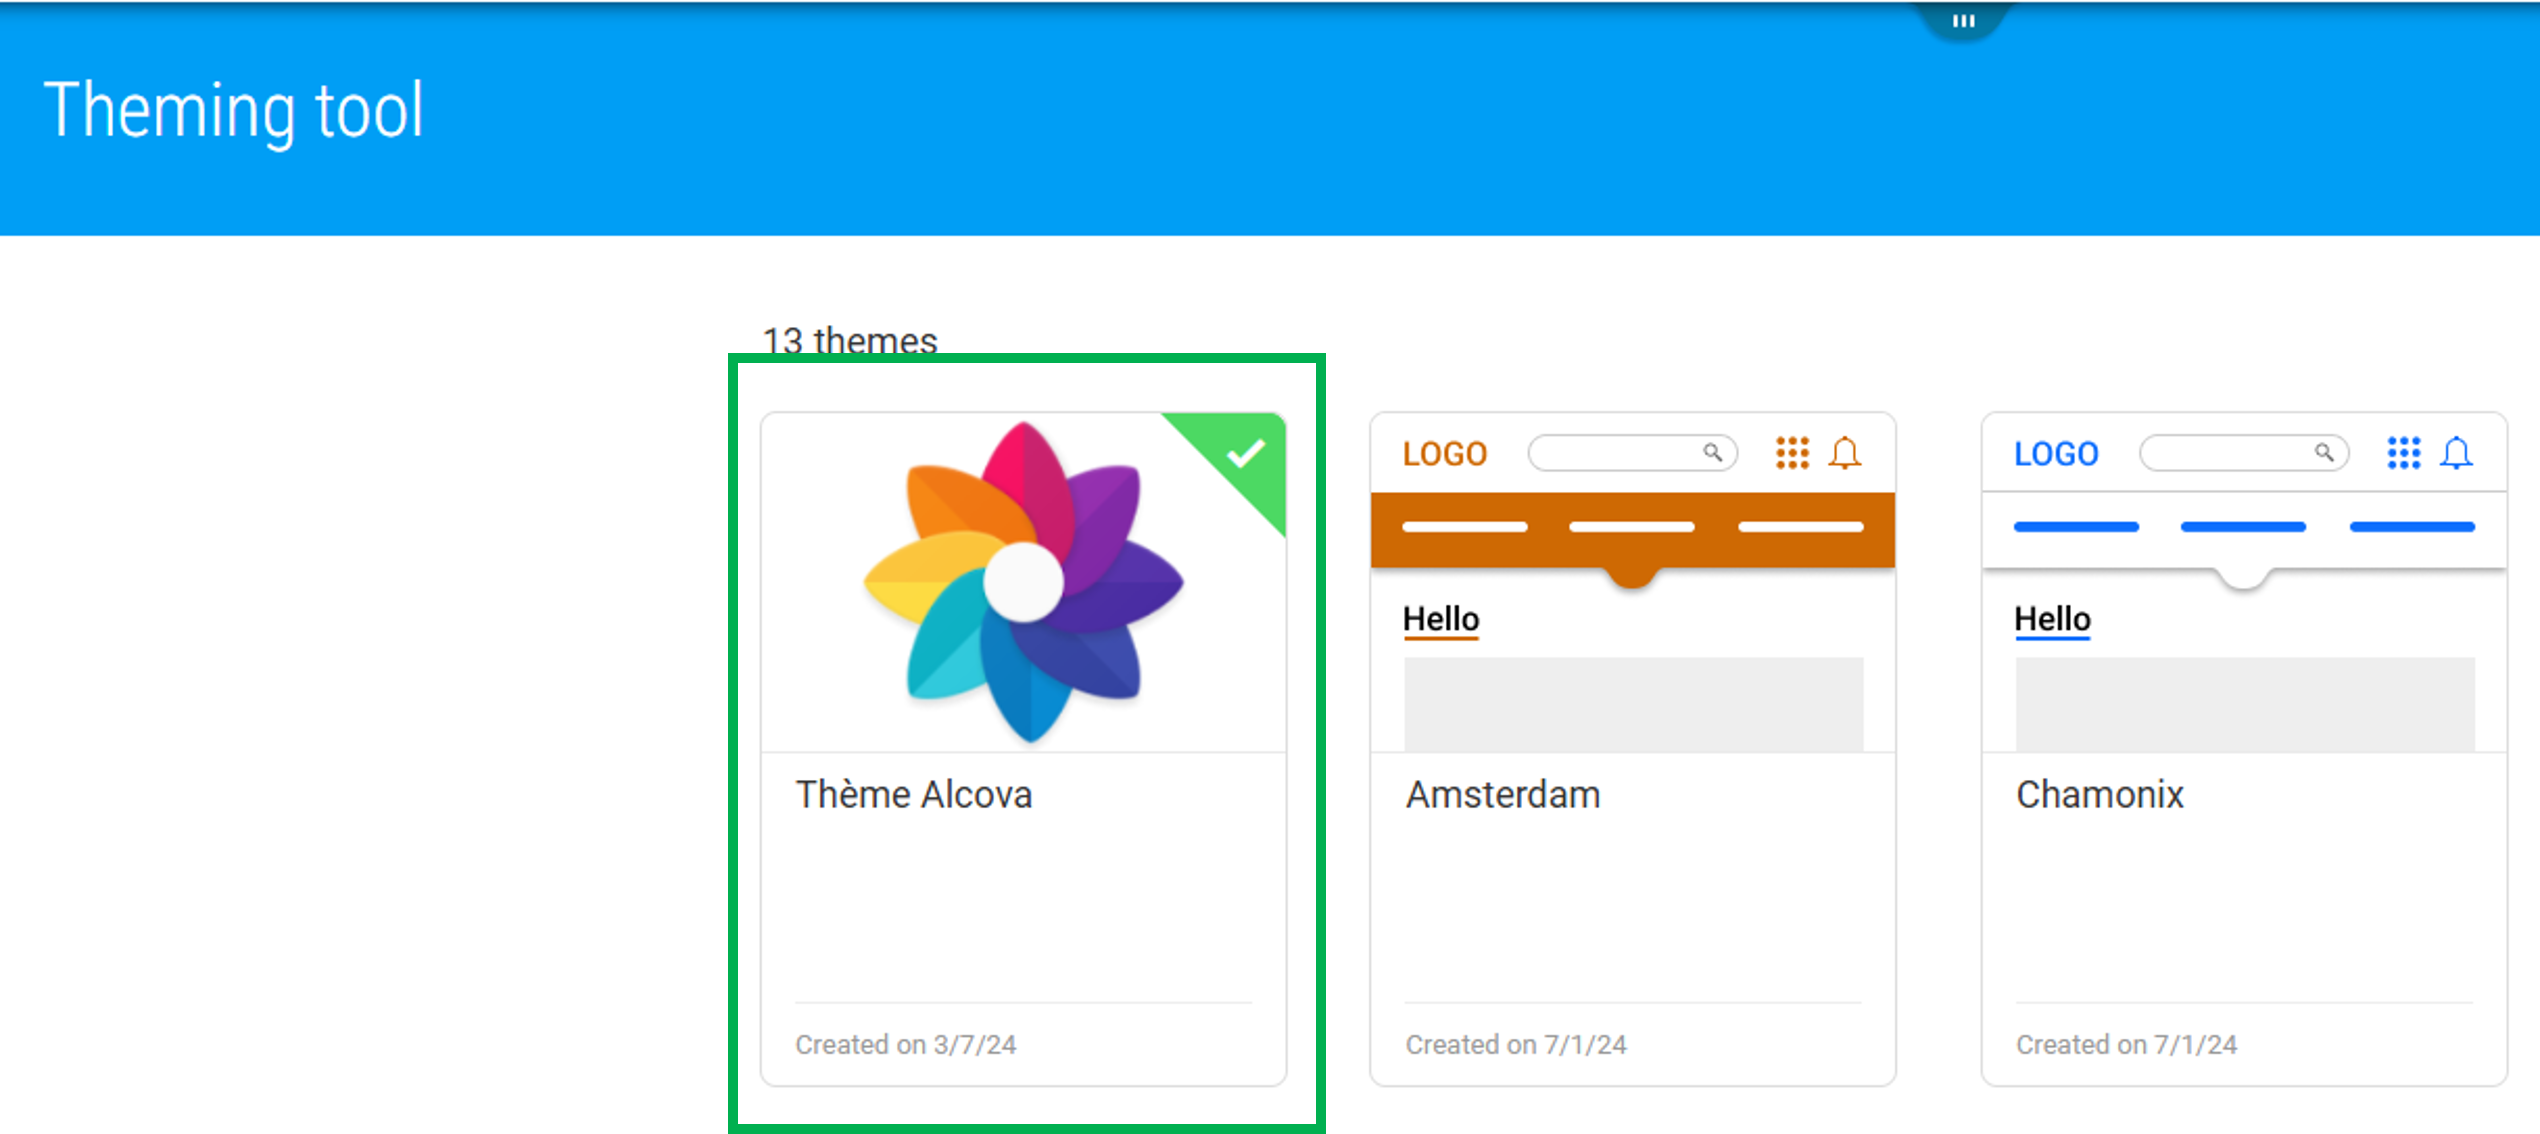Click the search field in Chamonix preview
This screenshot has width=2540, height=1134.
pos(2243,453)
